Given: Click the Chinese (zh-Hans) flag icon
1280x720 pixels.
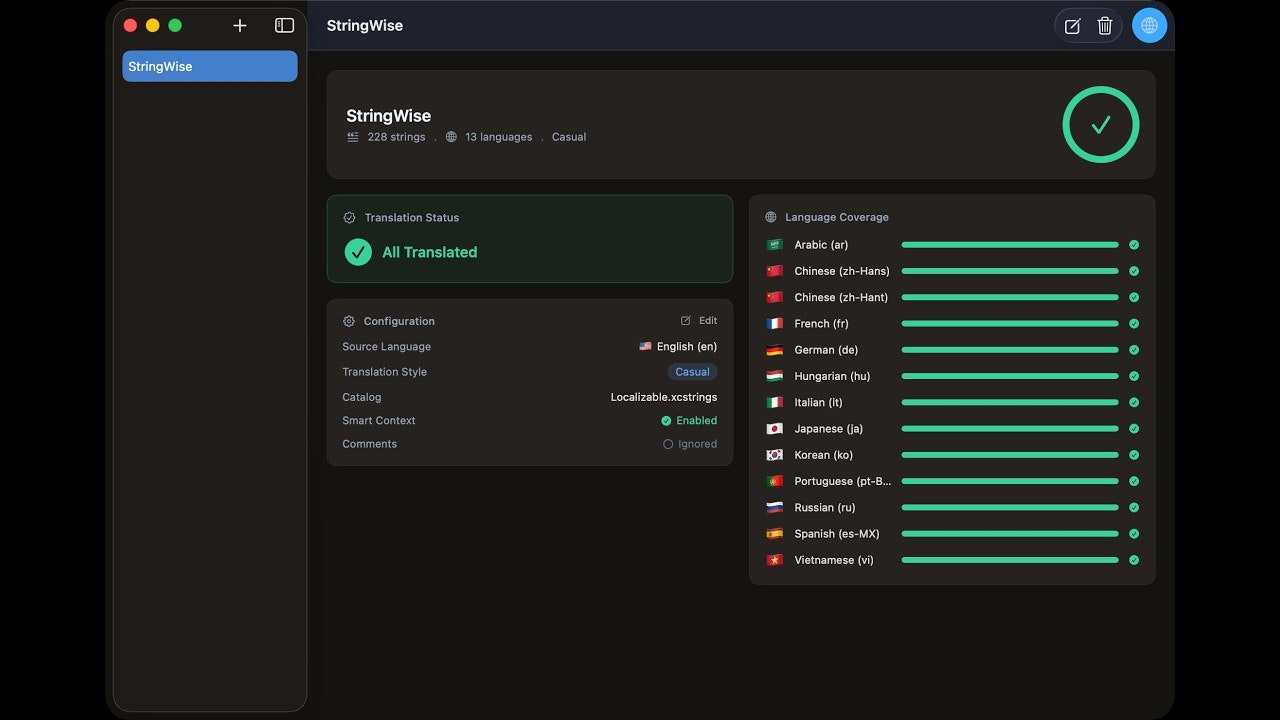Looking at the screenshot, I should (x=774, y=271).
